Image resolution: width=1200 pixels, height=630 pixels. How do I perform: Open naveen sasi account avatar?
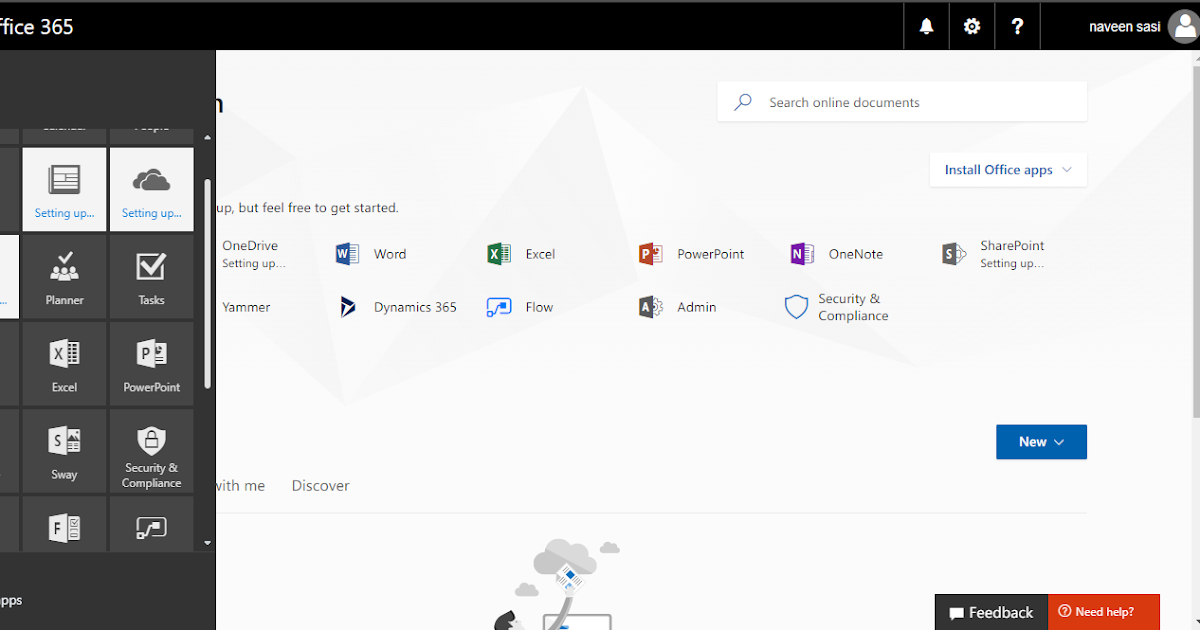[x=1183, y=27]
